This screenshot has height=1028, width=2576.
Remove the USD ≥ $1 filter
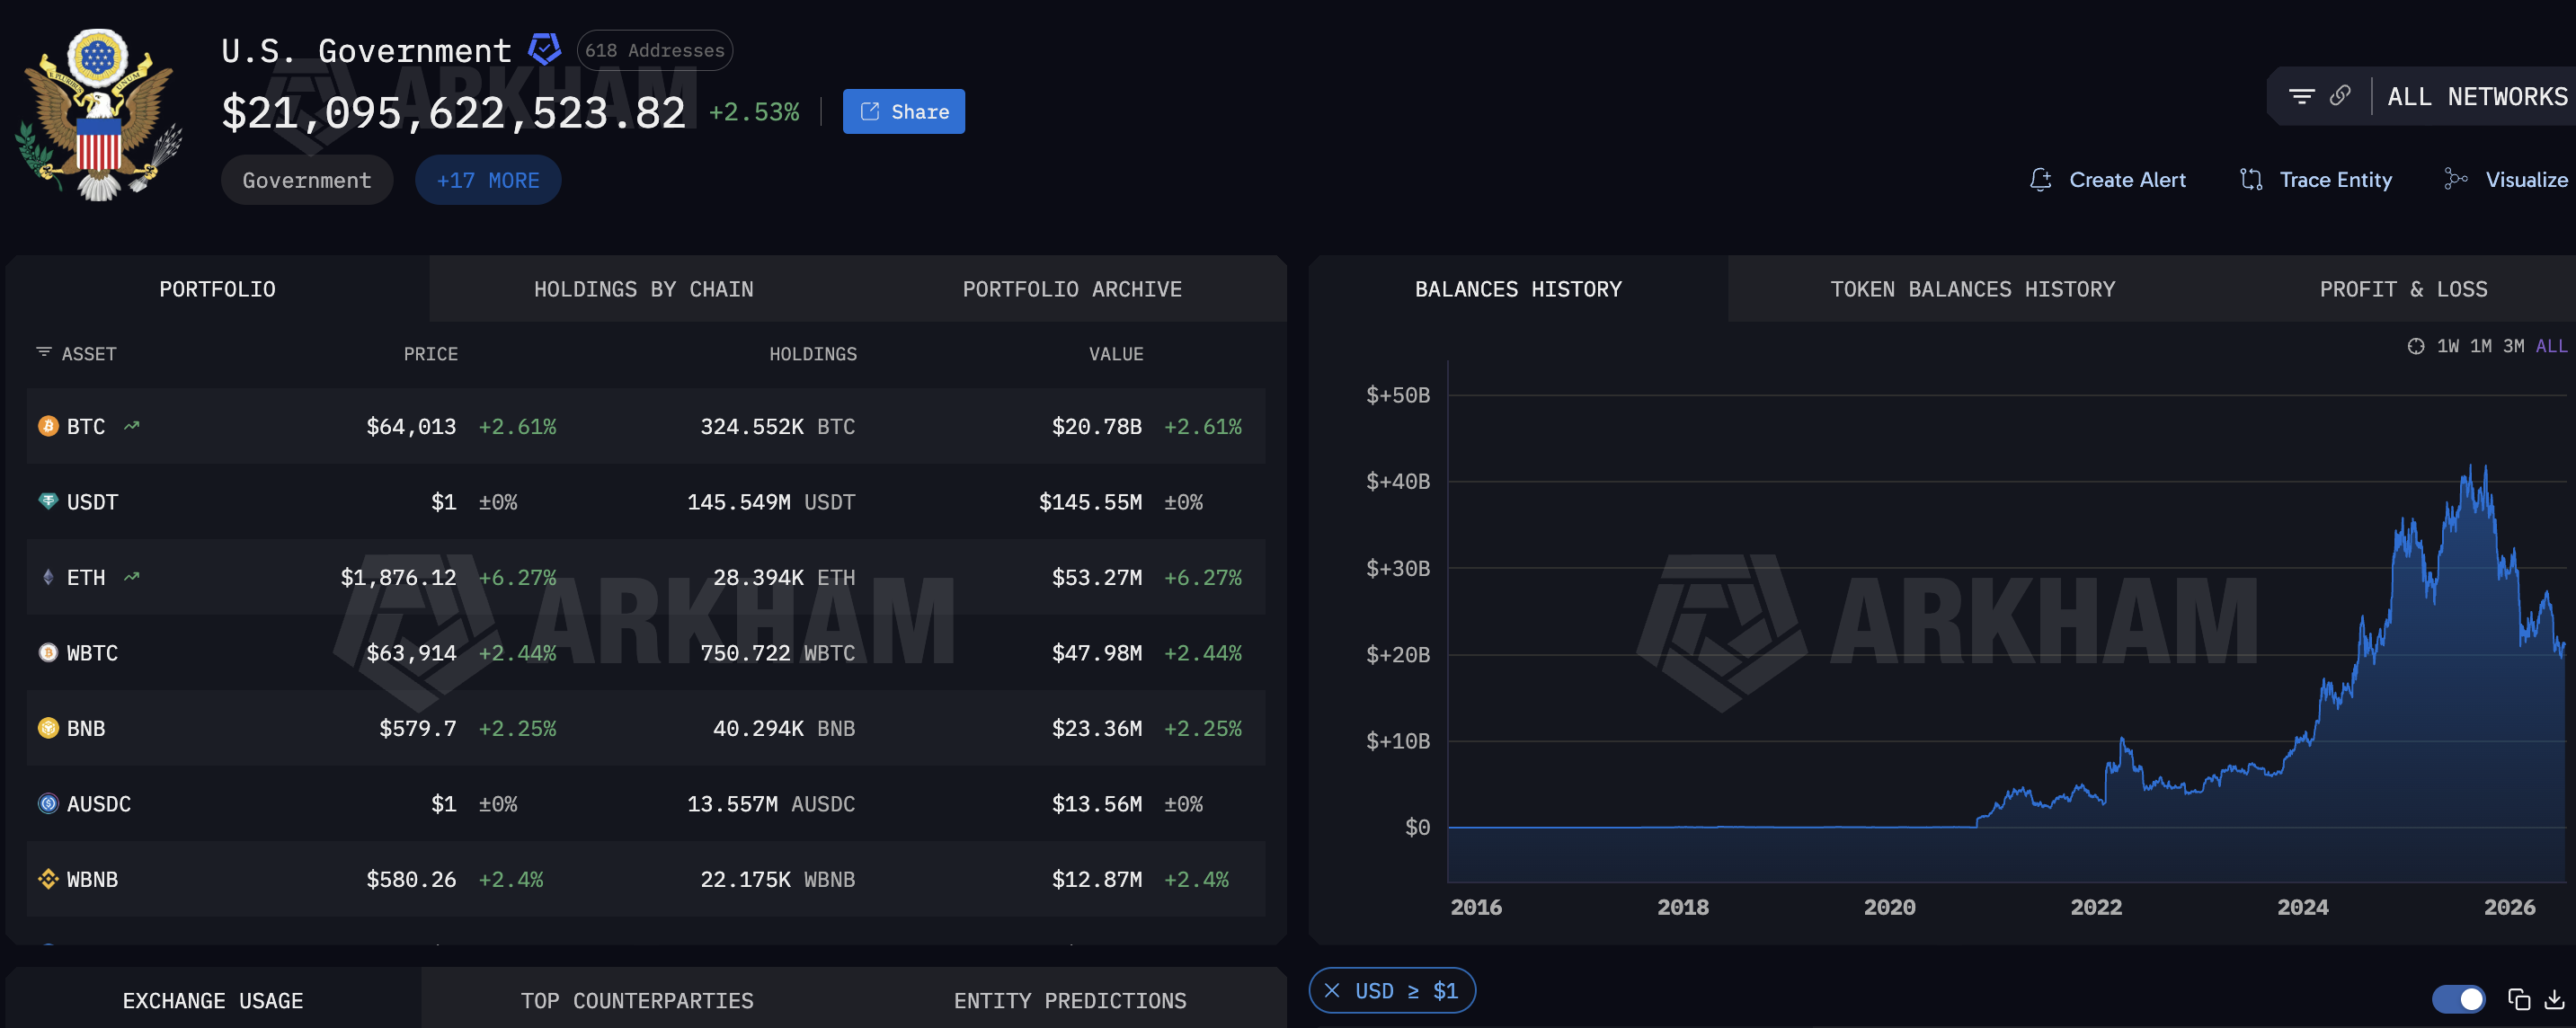click(1332, 990)
